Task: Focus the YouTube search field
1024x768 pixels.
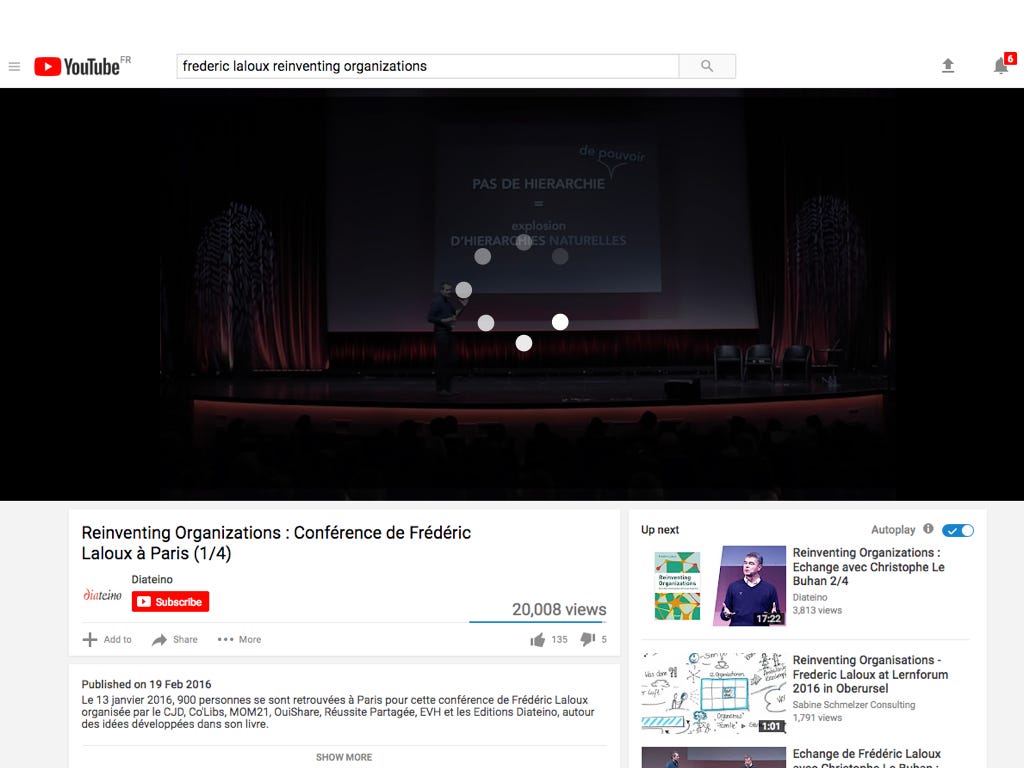Action: coord(428,66)
